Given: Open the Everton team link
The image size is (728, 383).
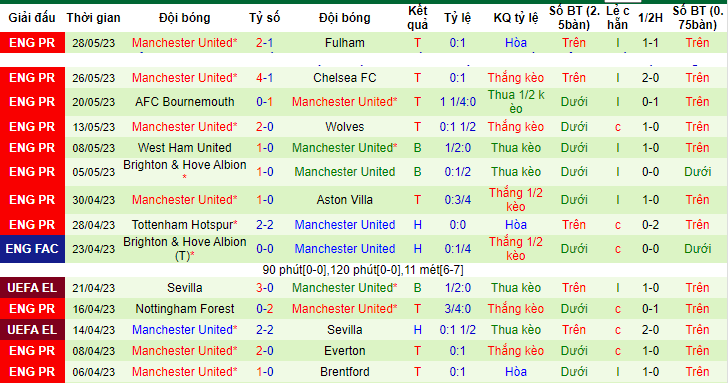Looking at the screenshot, I should [x=344, y=351].
